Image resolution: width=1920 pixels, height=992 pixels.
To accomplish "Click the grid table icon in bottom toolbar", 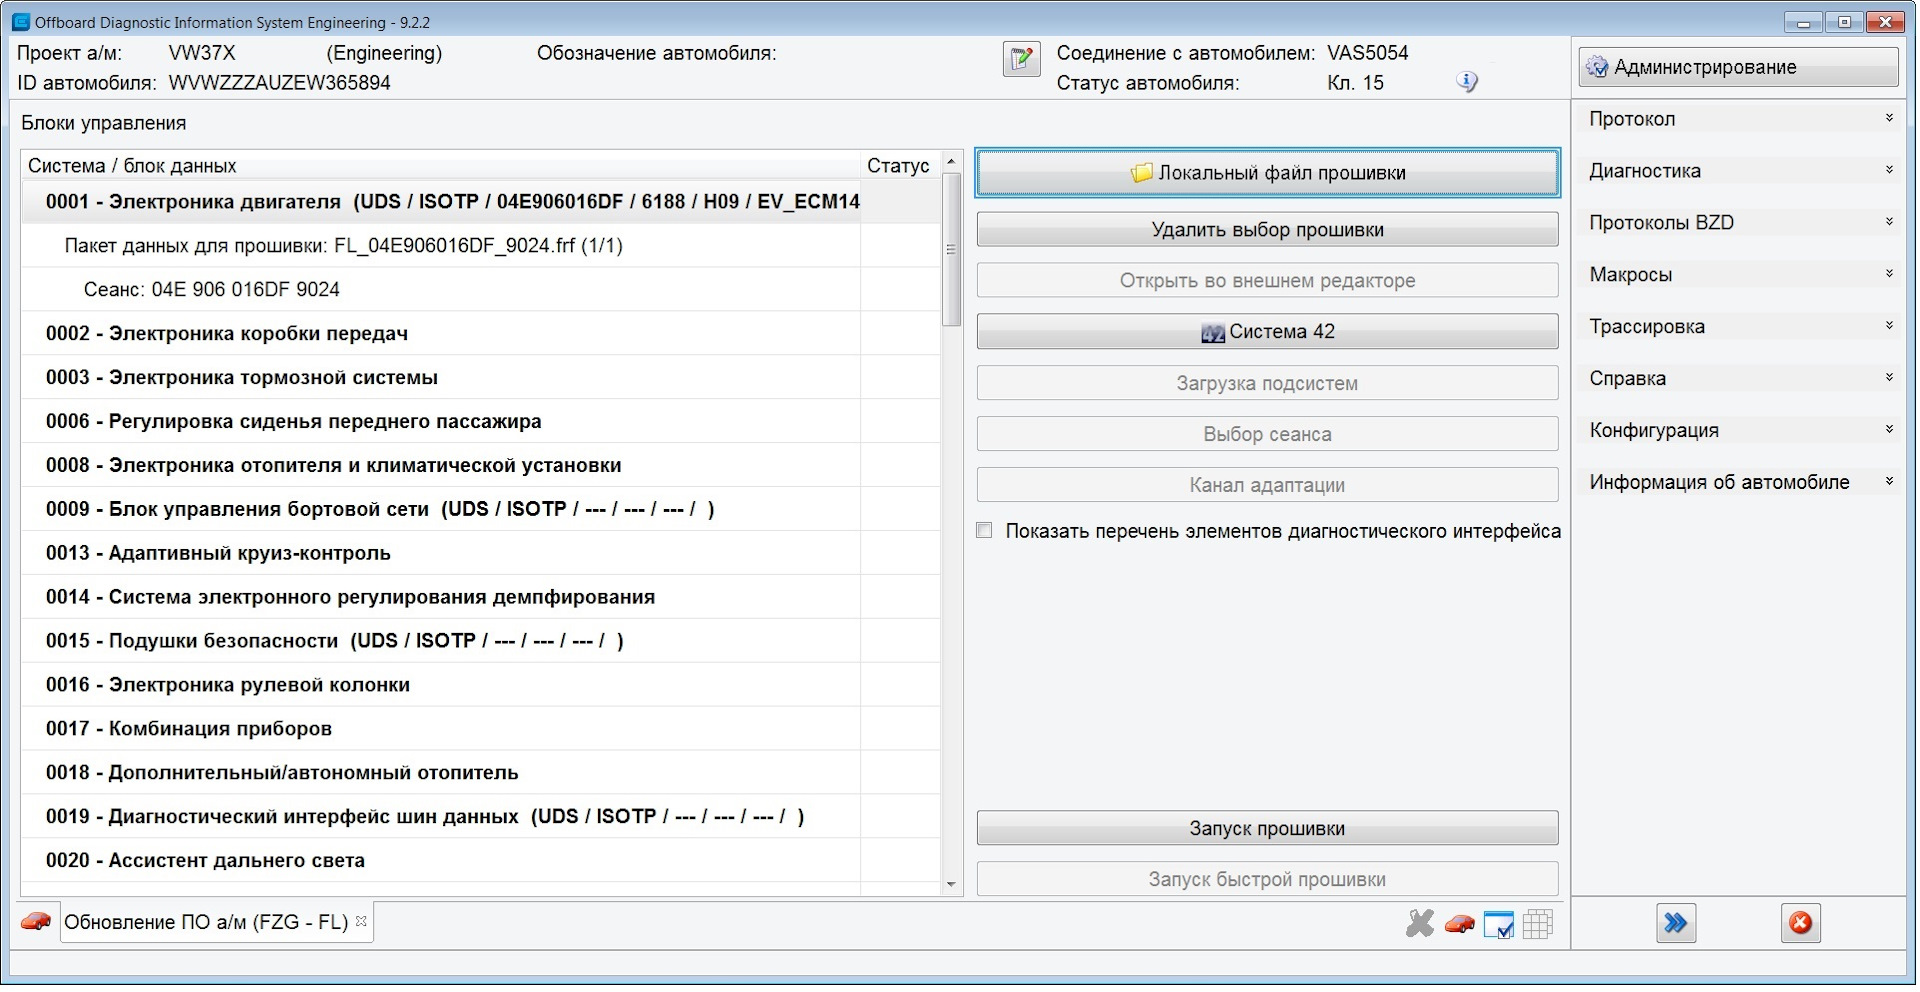I will pos(1538,923).
